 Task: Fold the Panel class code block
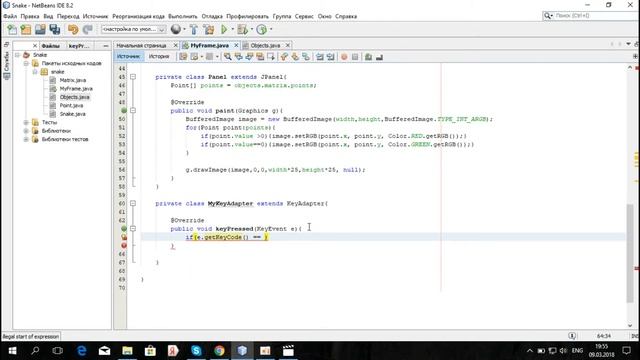[x=133, y=77]
